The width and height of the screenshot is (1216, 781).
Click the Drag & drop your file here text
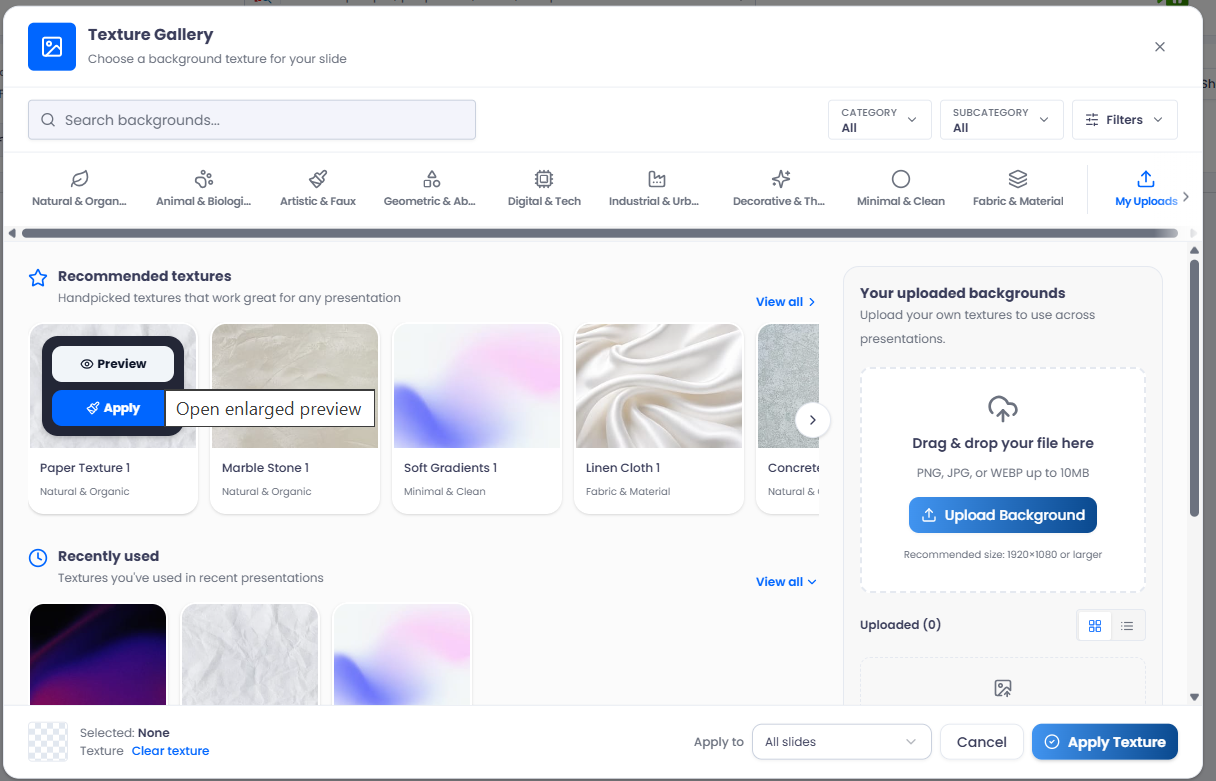pos(1003,443)
